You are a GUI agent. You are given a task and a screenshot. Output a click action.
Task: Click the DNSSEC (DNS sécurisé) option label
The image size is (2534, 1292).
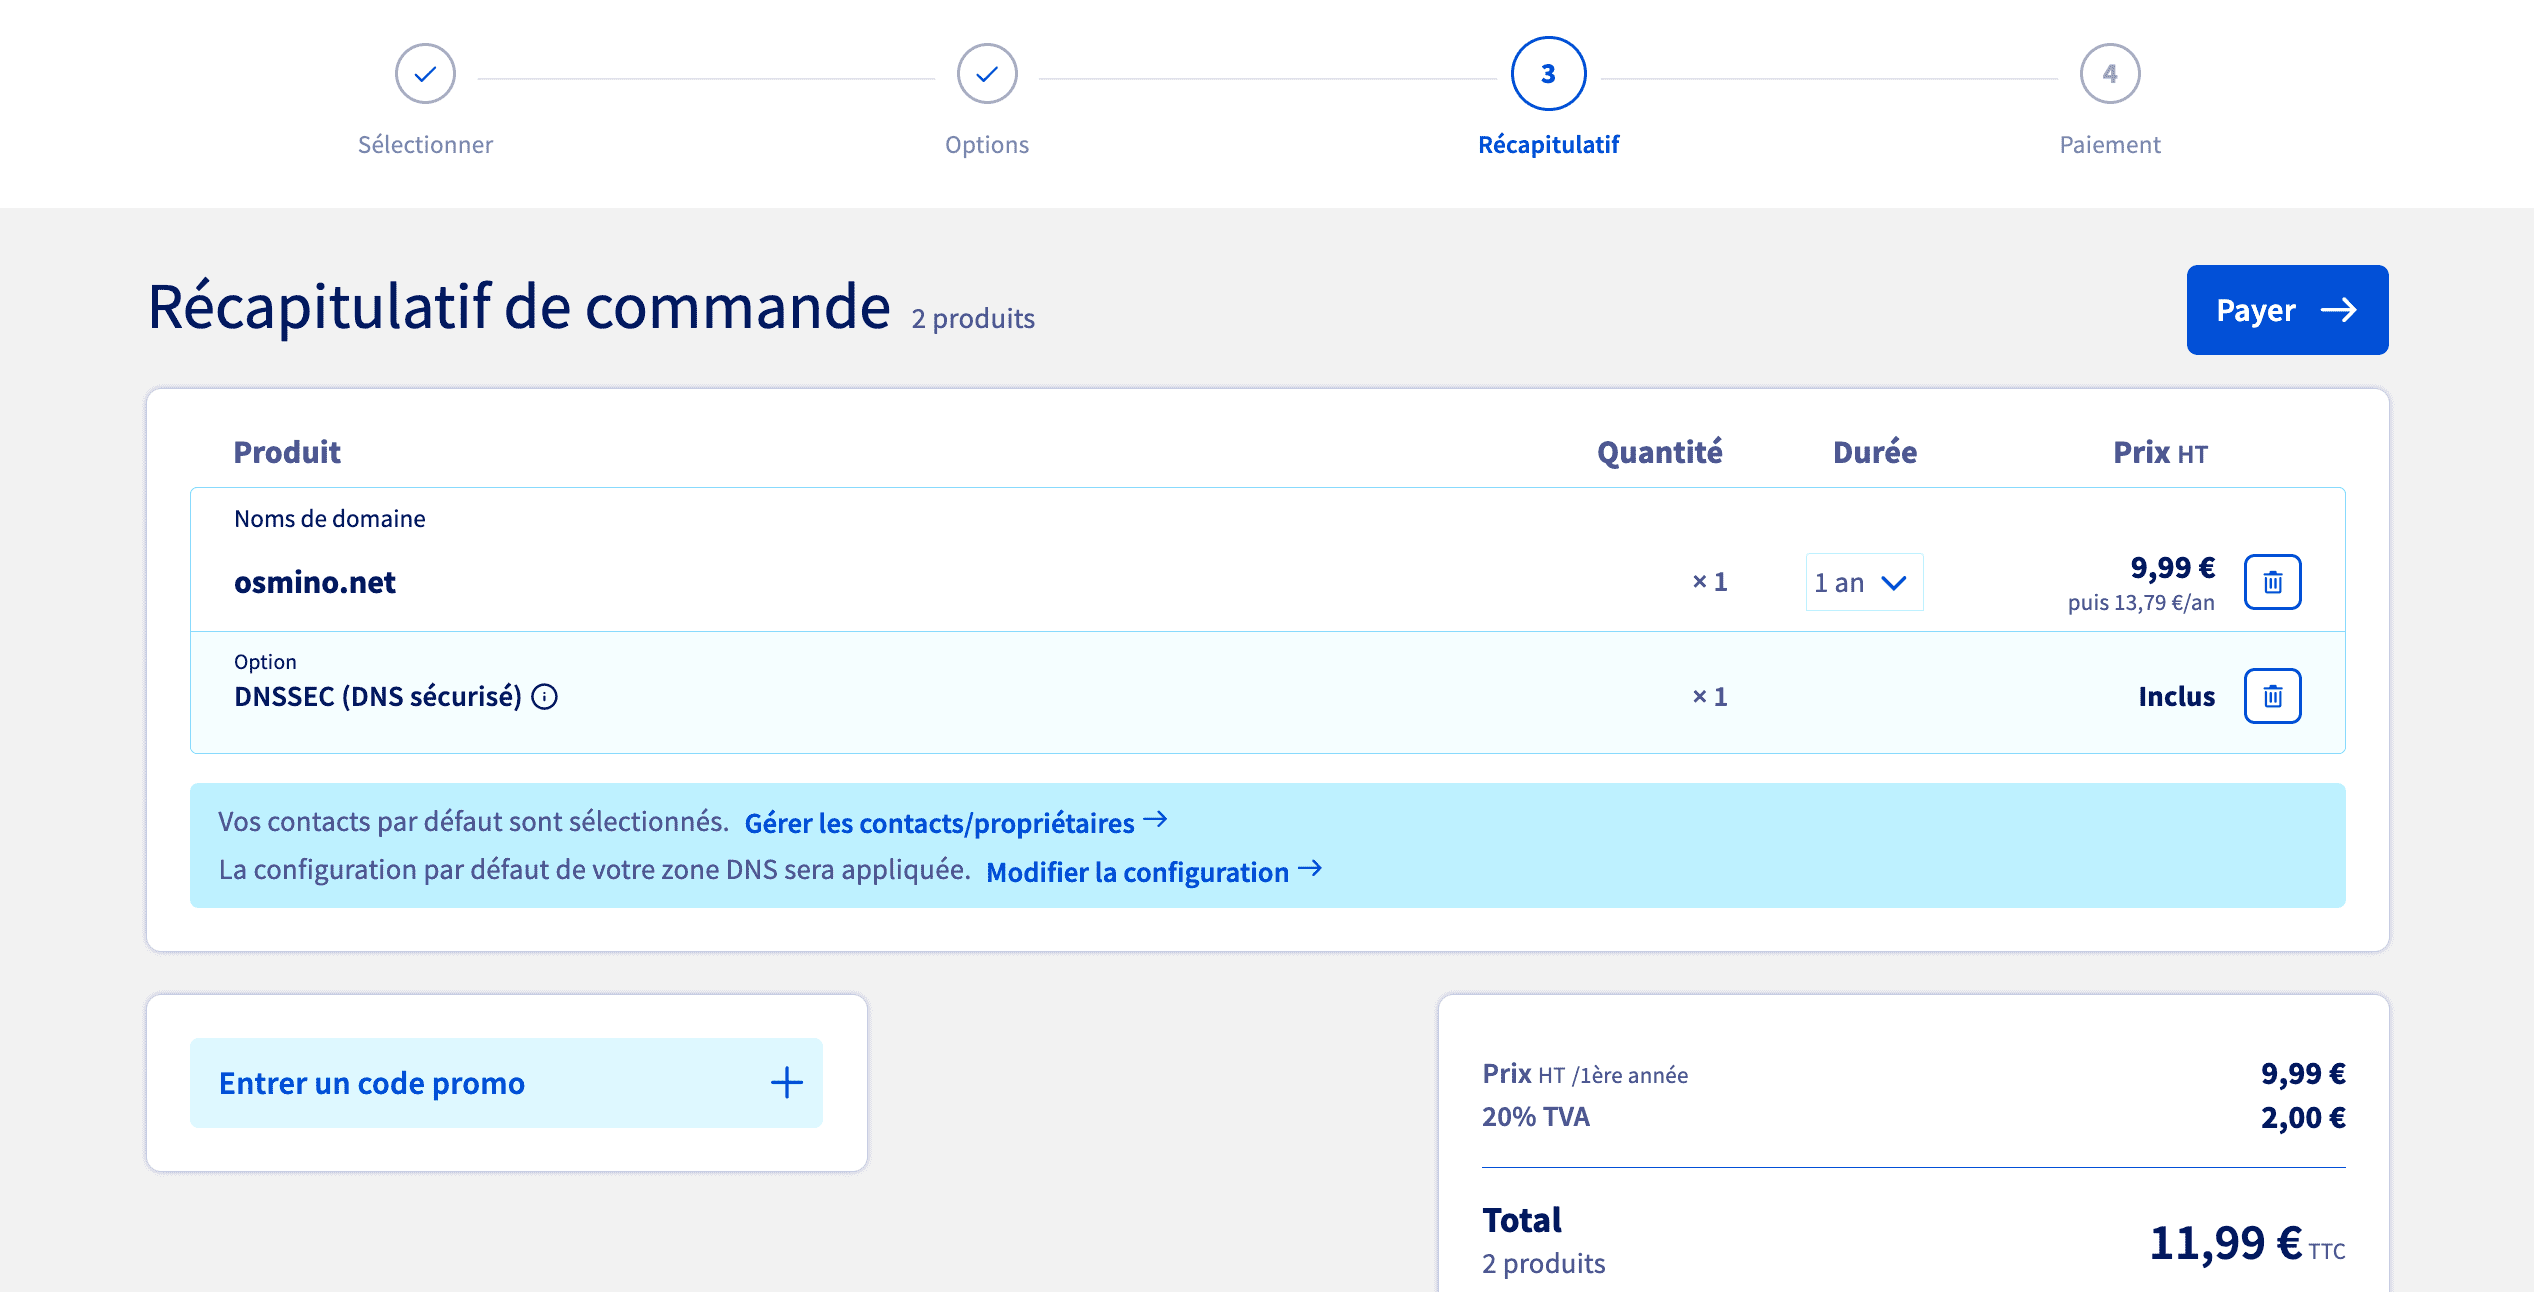pos(378,696)
